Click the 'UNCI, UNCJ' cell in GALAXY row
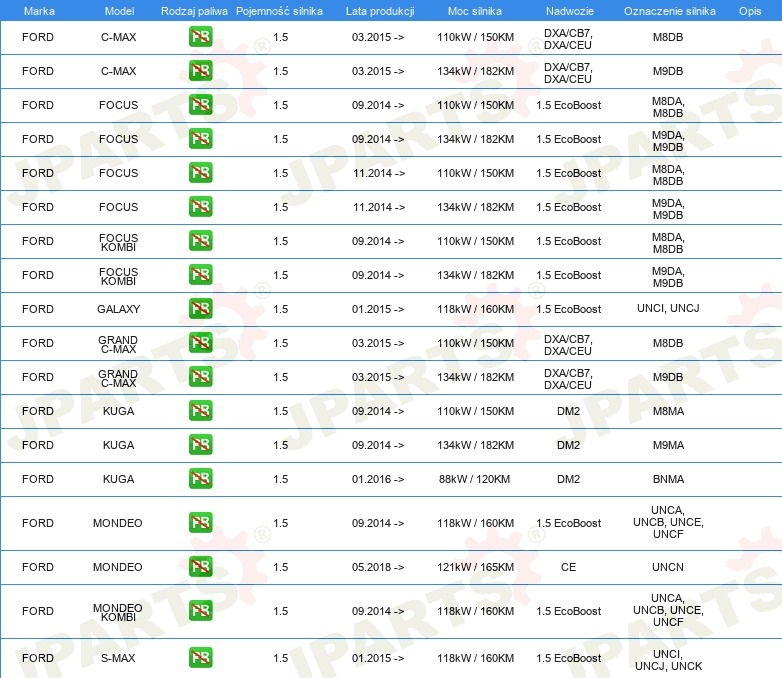782x678 pixels. [x=668, y=308]
